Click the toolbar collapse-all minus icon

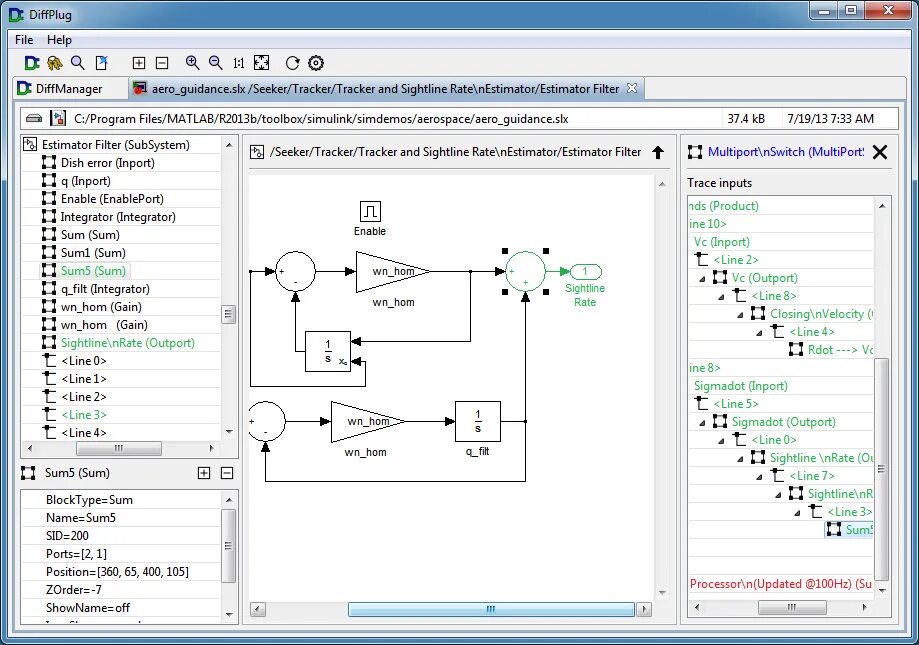pyautogui.click(x=162, y=63)
